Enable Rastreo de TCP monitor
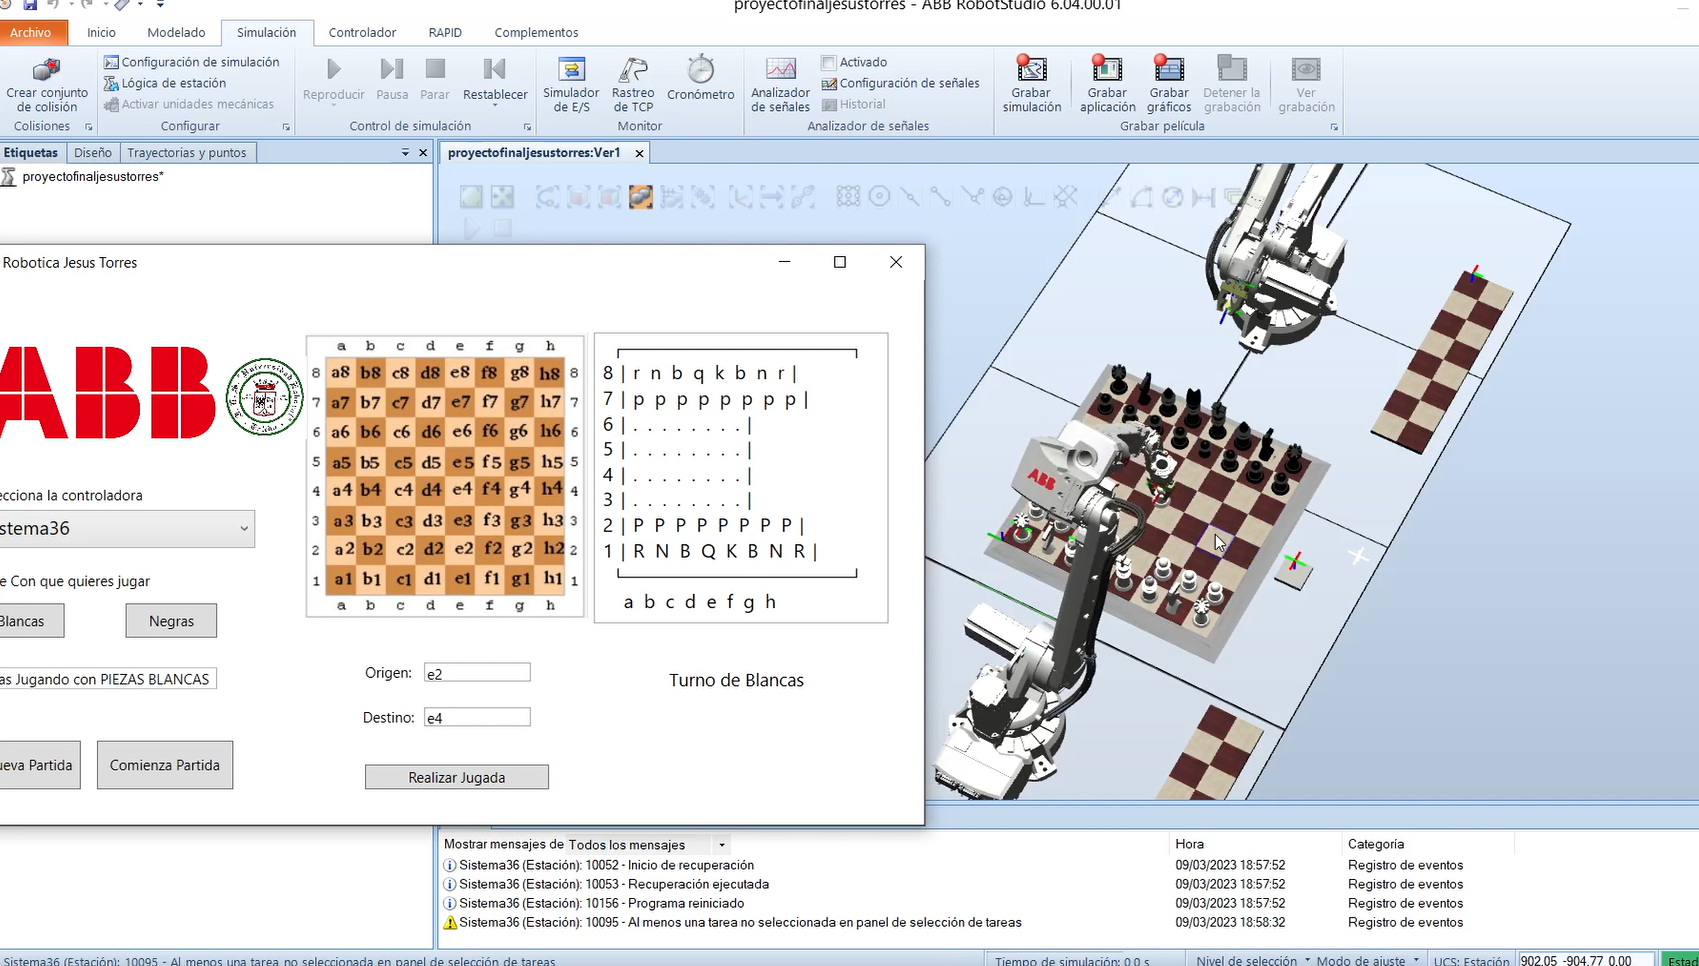The image size is (1699, 966). (x=633, y=84)
